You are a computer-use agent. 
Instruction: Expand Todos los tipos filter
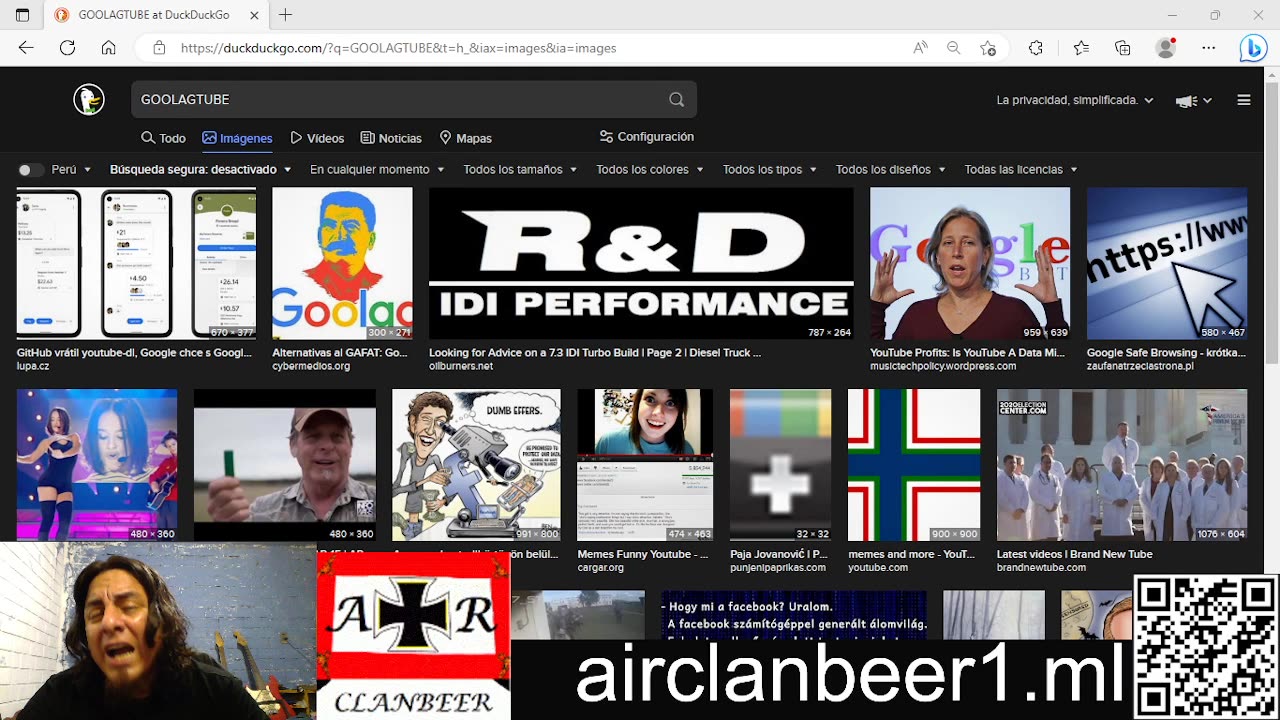769,170
